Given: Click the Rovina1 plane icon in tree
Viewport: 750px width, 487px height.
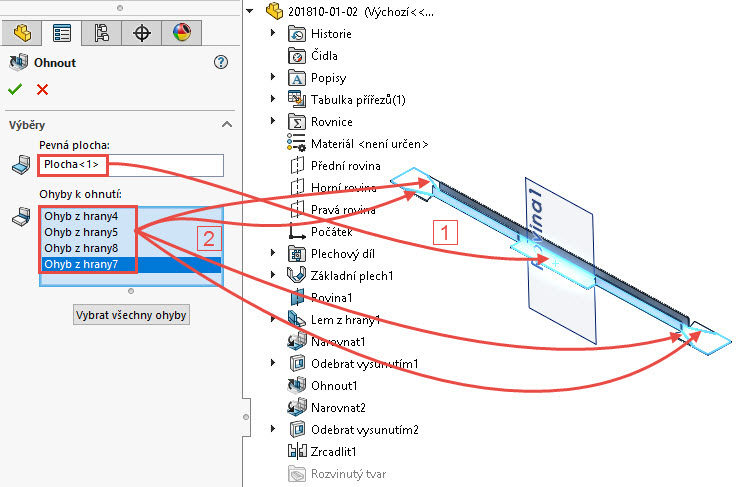Looking at the screenshot, I should tap(297, 297).
